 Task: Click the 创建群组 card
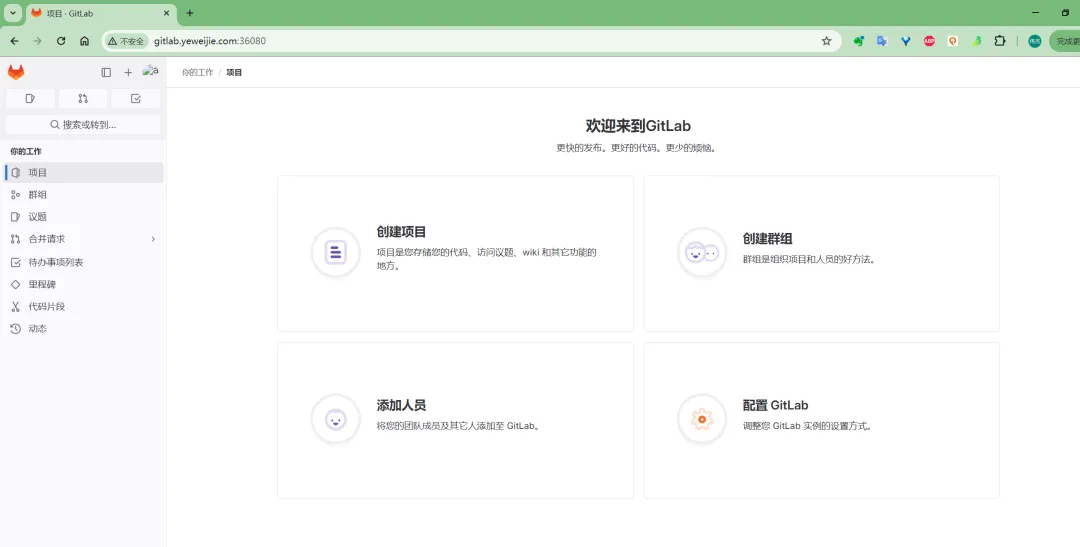(x=821, y=253)
